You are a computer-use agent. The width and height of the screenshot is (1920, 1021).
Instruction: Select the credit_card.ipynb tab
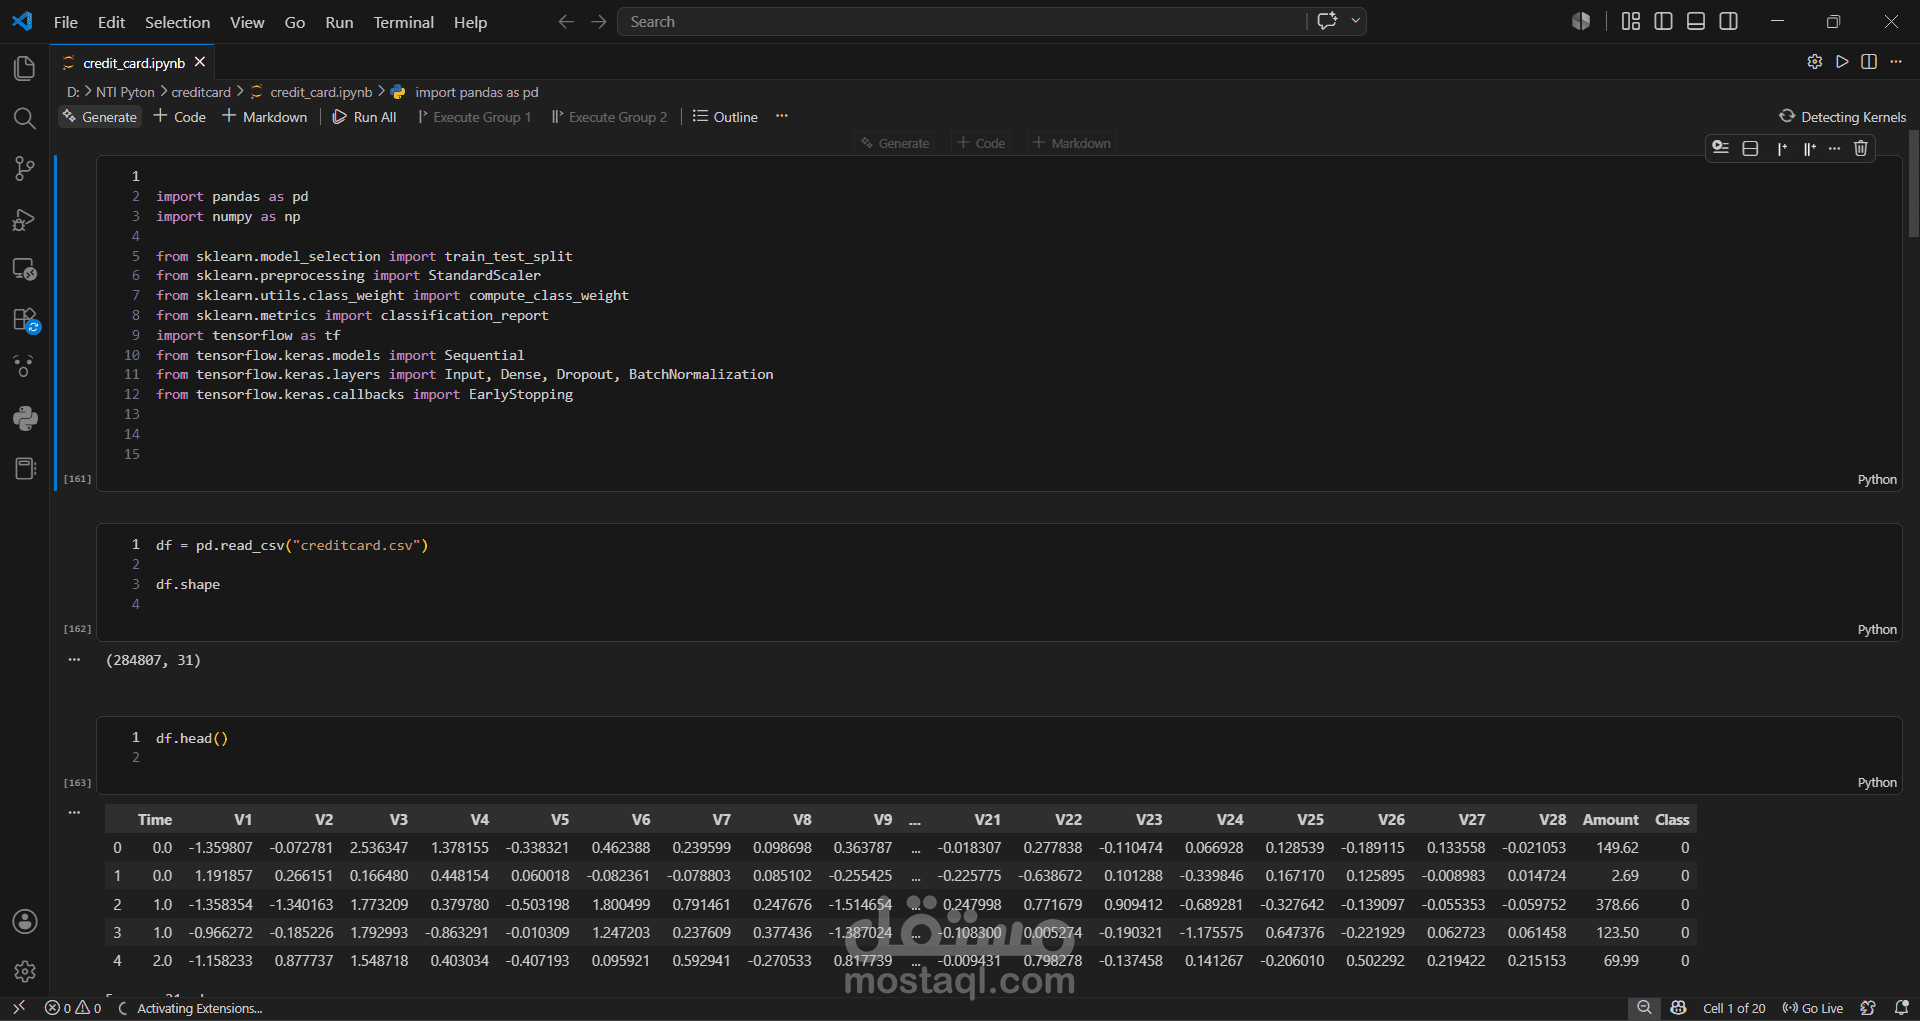click(133, 63)
